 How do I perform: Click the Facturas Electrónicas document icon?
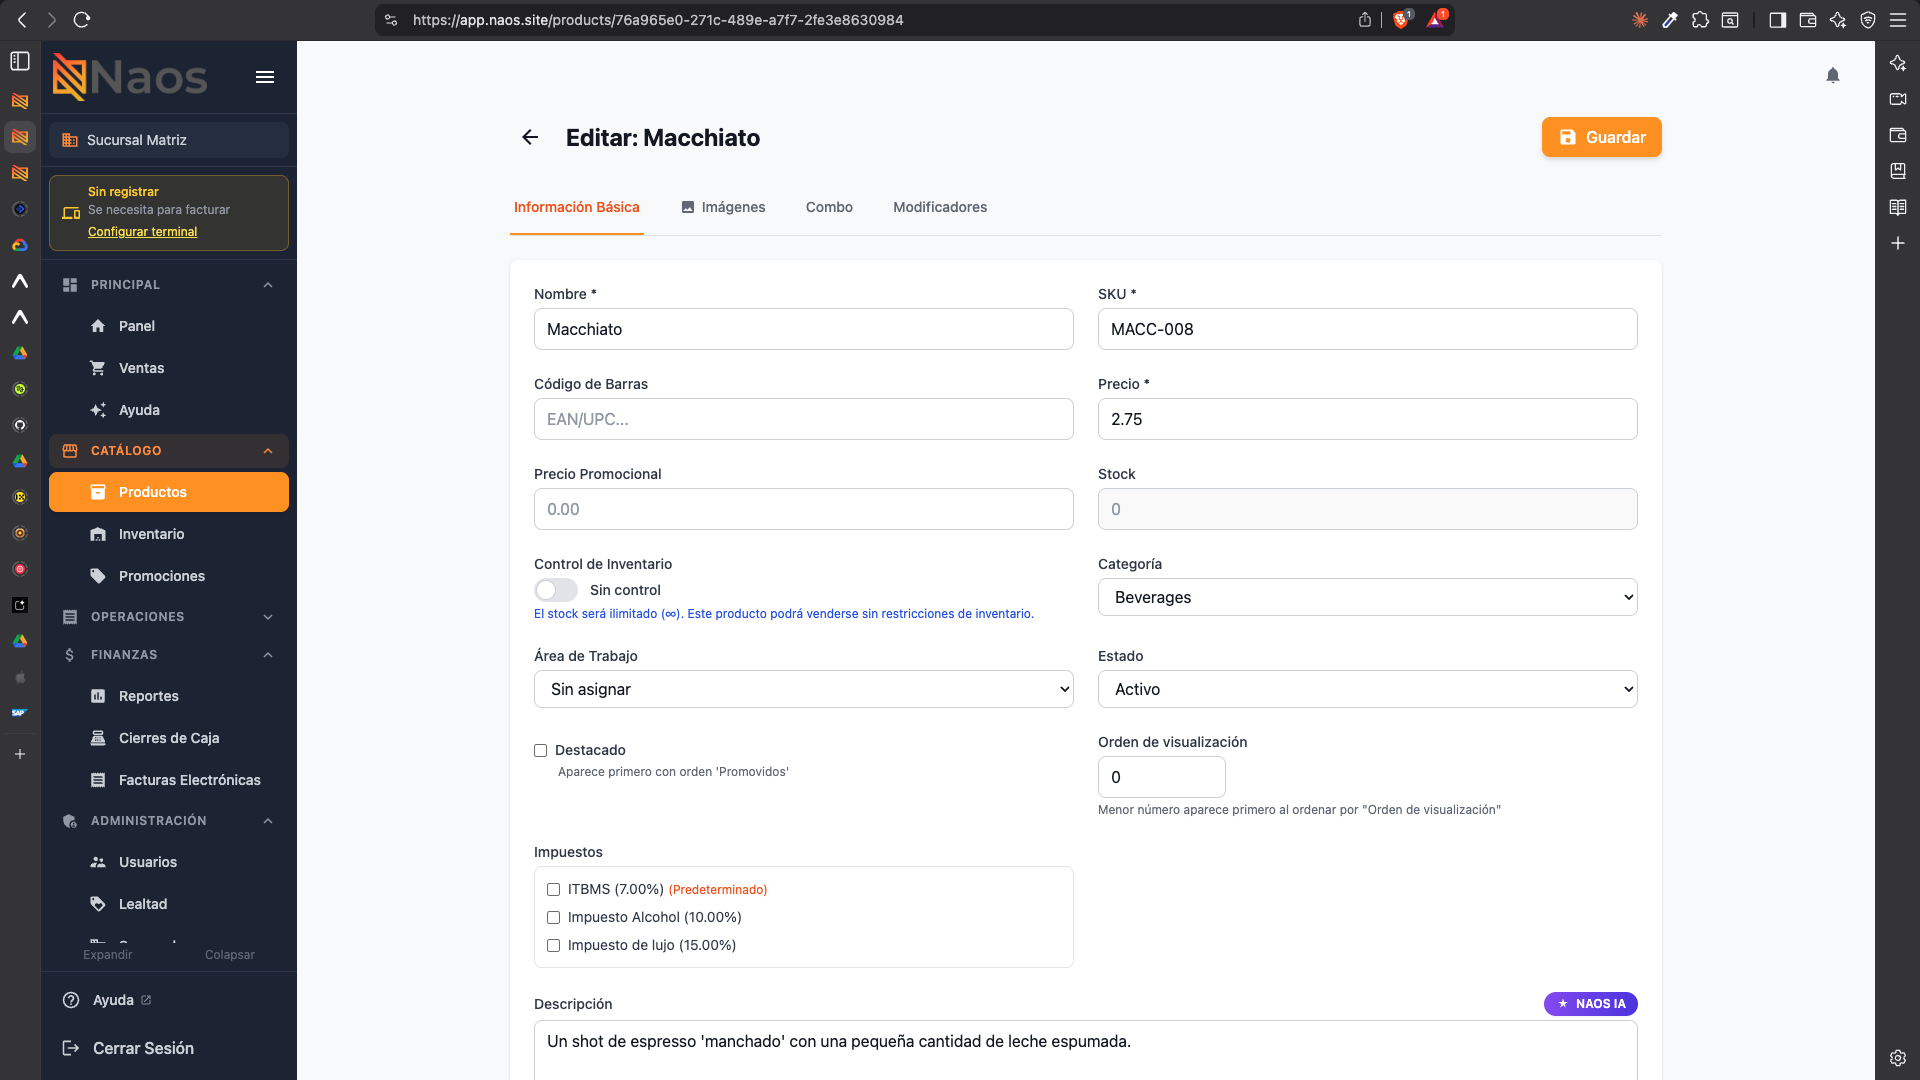point(98,780)
